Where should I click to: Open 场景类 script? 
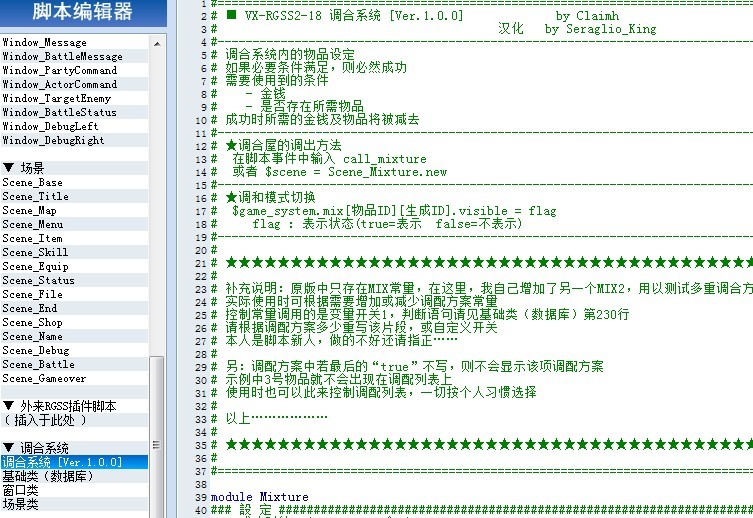point(74,504)
